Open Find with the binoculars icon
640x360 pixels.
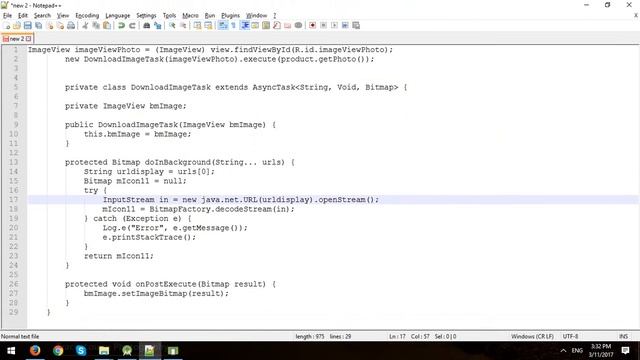[147, 25]
